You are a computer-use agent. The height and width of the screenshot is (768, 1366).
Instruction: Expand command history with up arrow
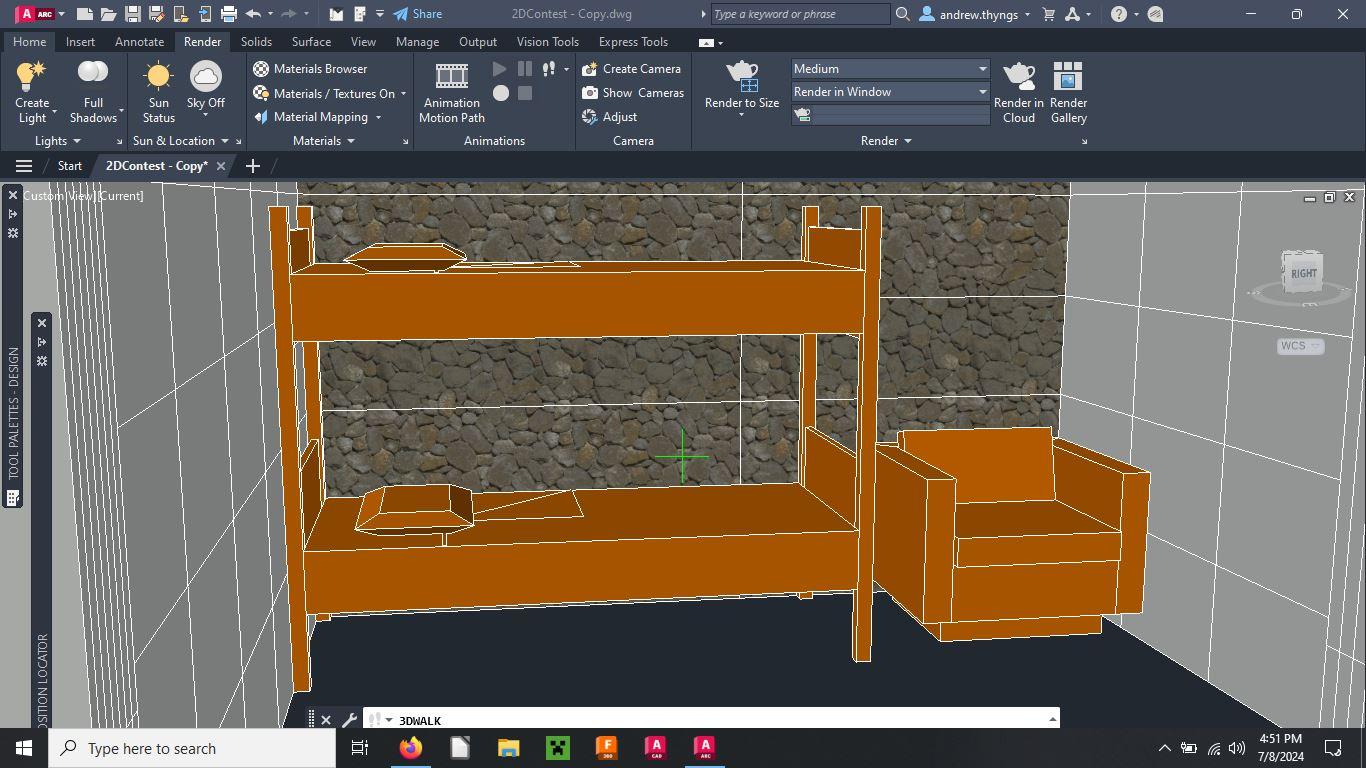(1052, 719)
